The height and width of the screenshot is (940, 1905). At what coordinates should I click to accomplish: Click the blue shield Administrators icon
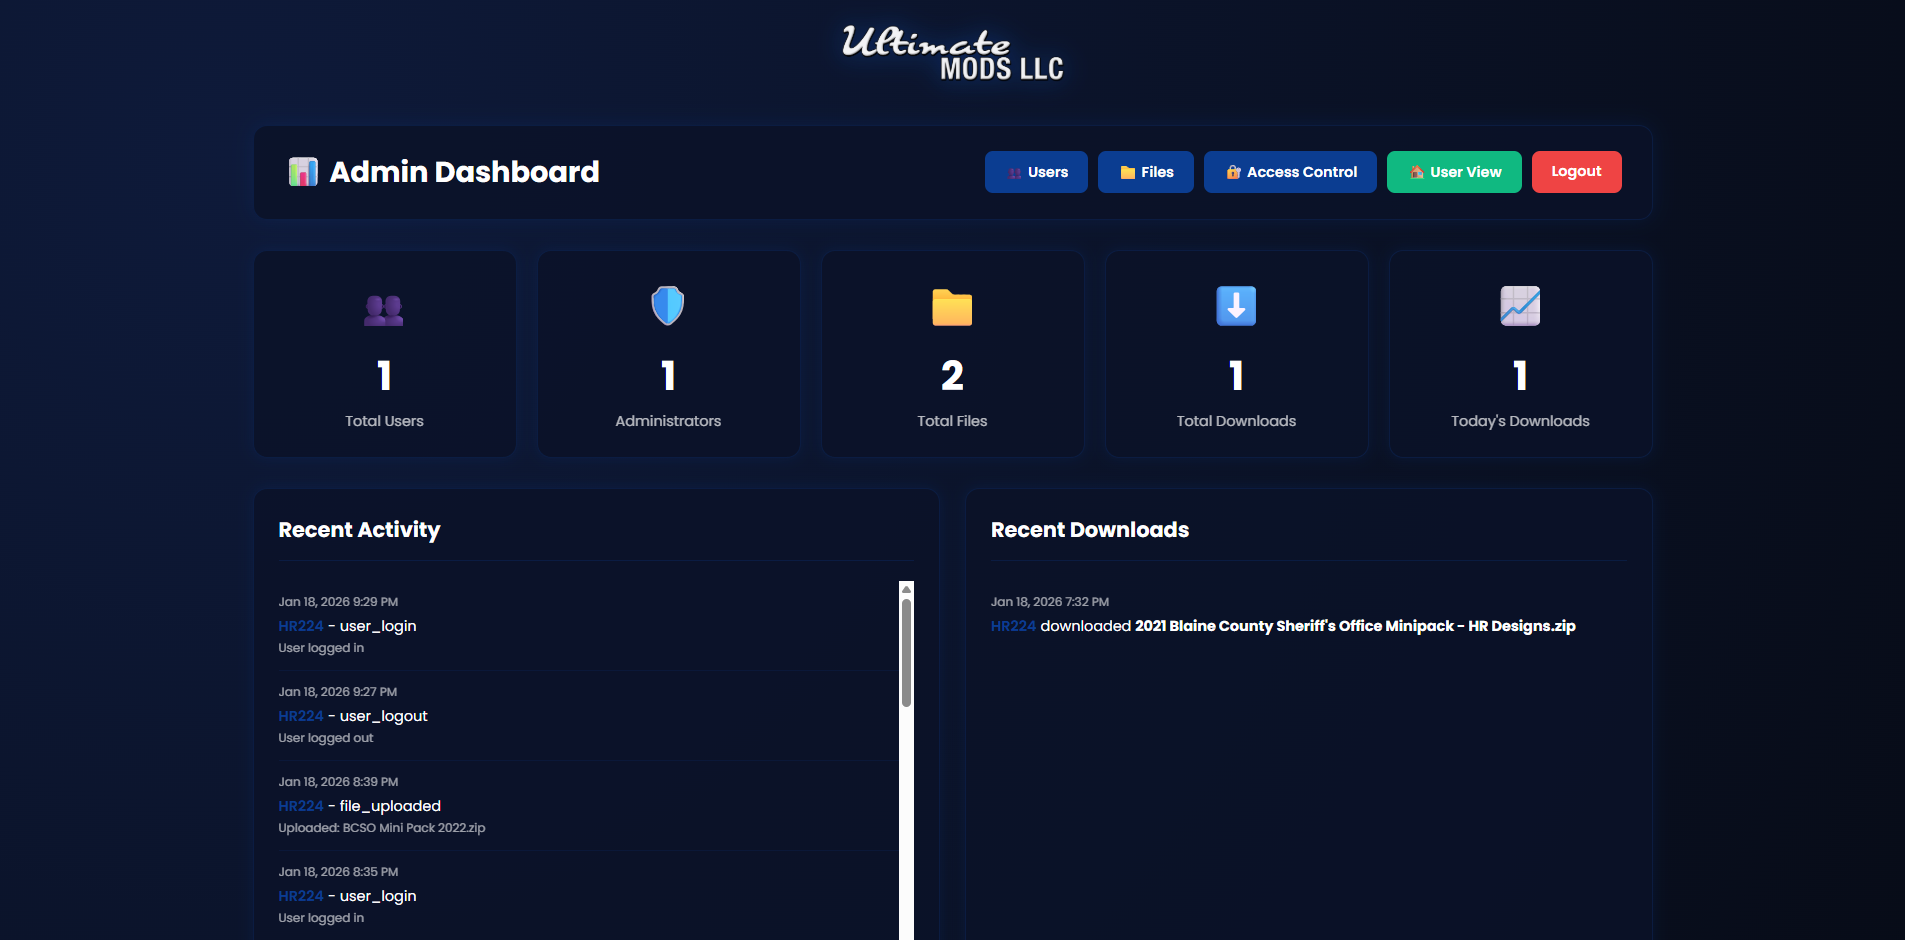[x=668, y=306]
